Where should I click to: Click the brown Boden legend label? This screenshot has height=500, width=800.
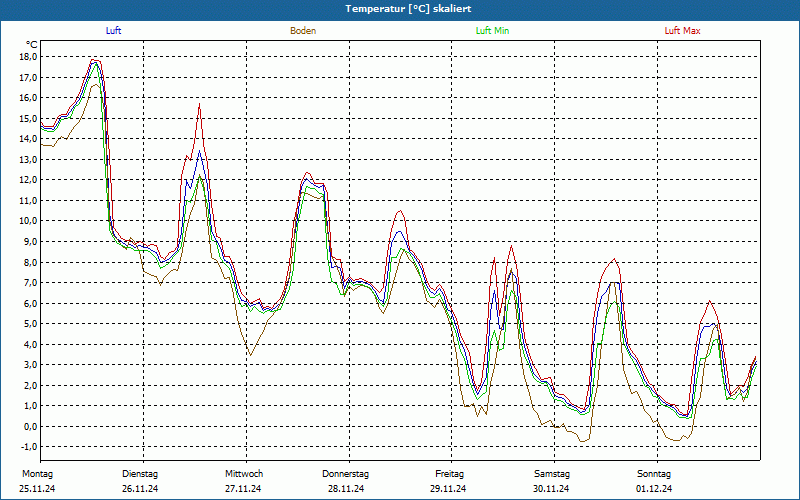point(303,31)
